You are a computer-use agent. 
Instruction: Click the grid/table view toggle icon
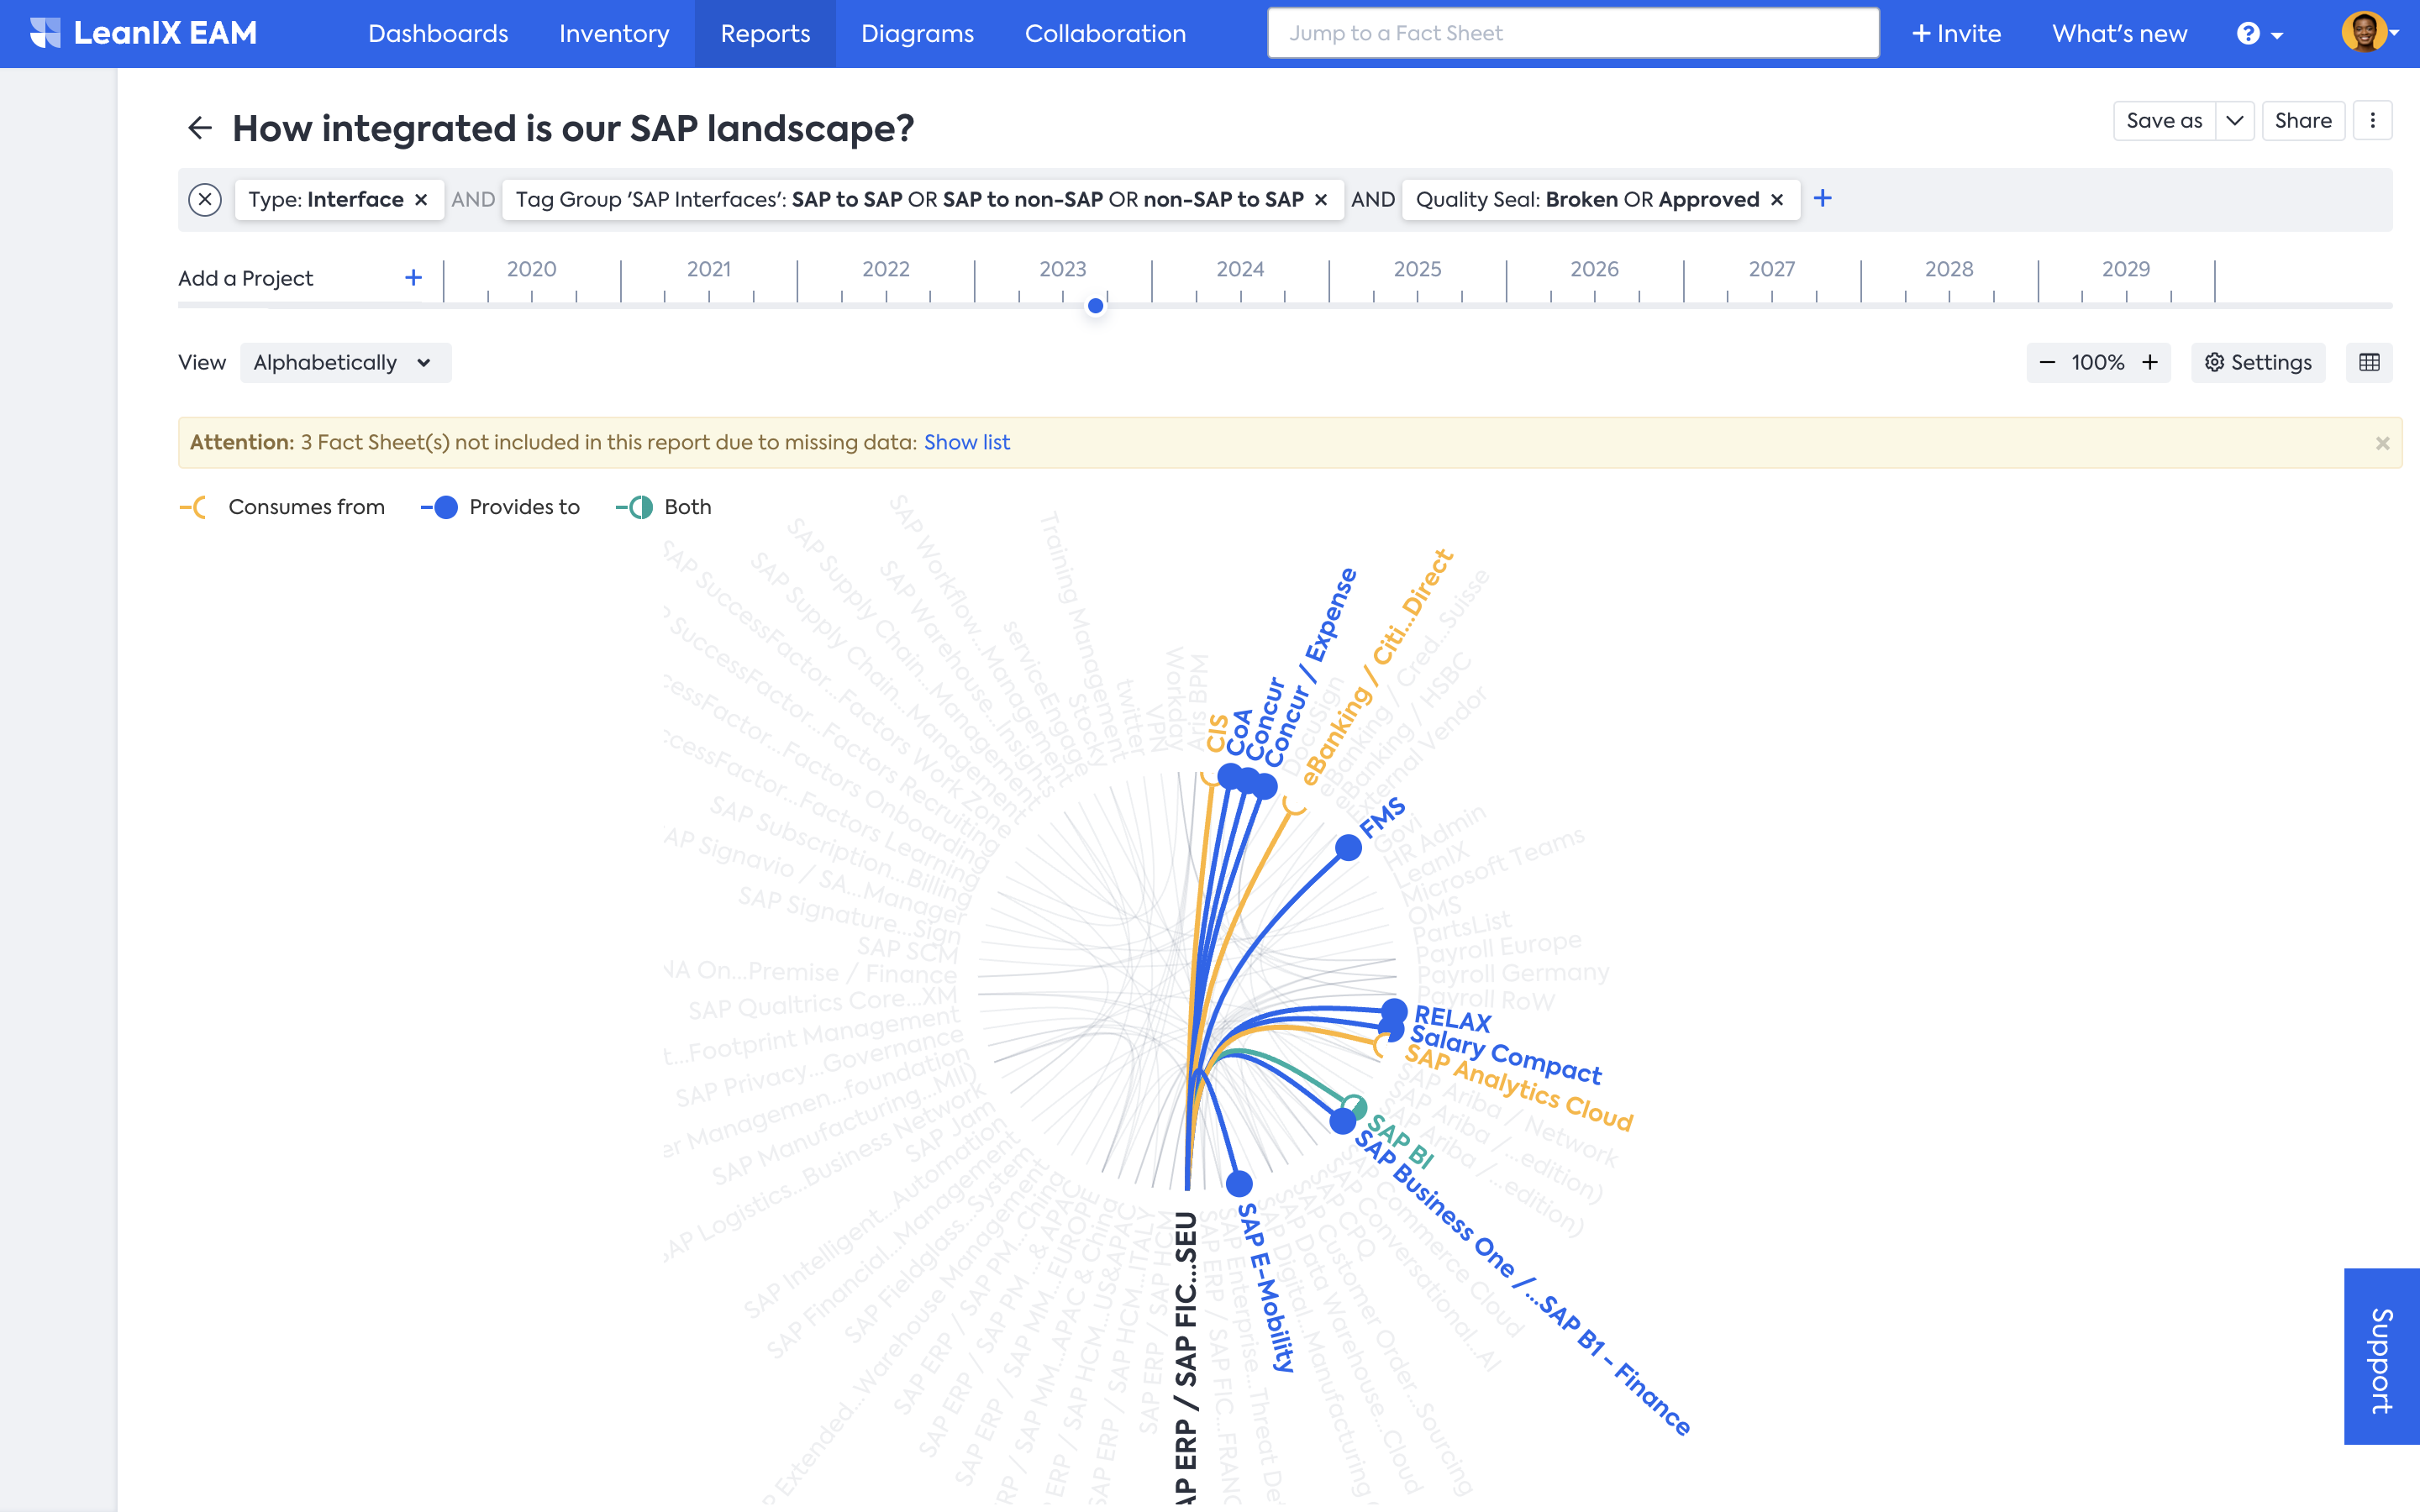(x=2370, y=362)
